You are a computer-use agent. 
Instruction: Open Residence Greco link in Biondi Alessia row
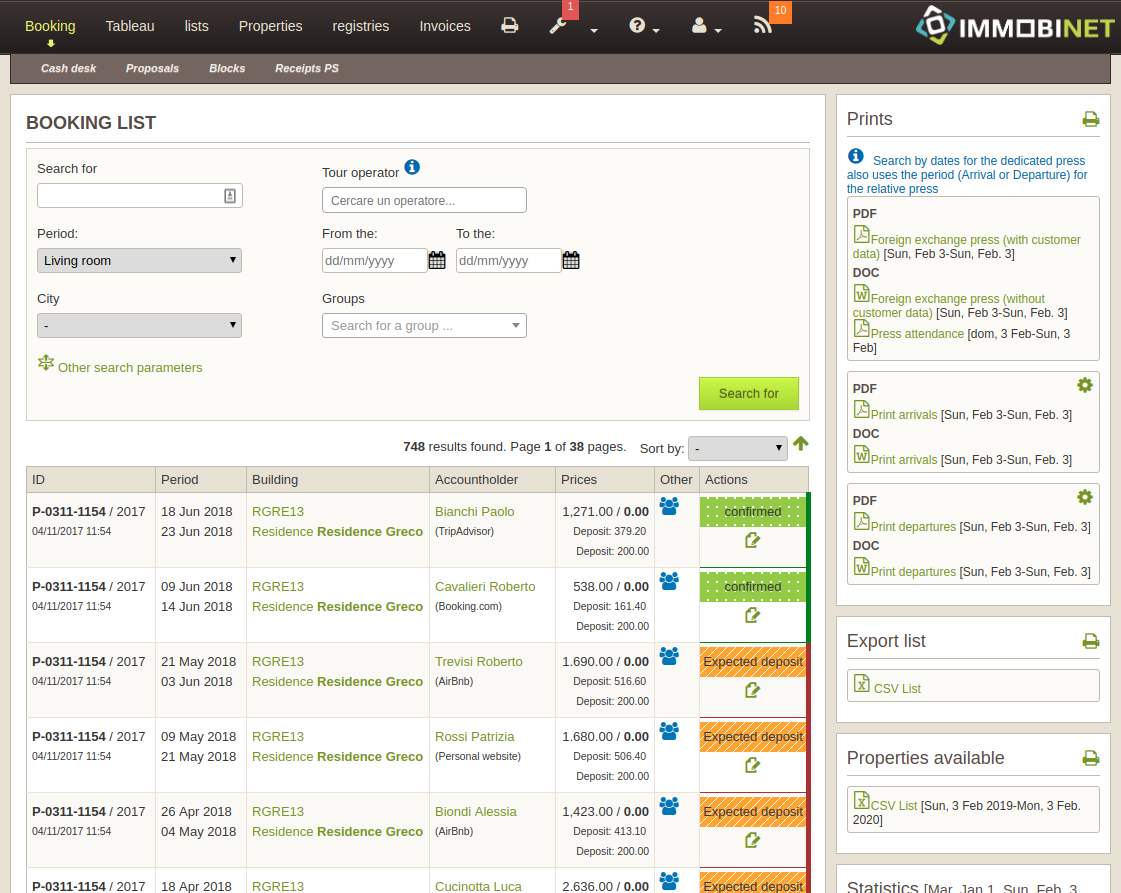(337, 832)
